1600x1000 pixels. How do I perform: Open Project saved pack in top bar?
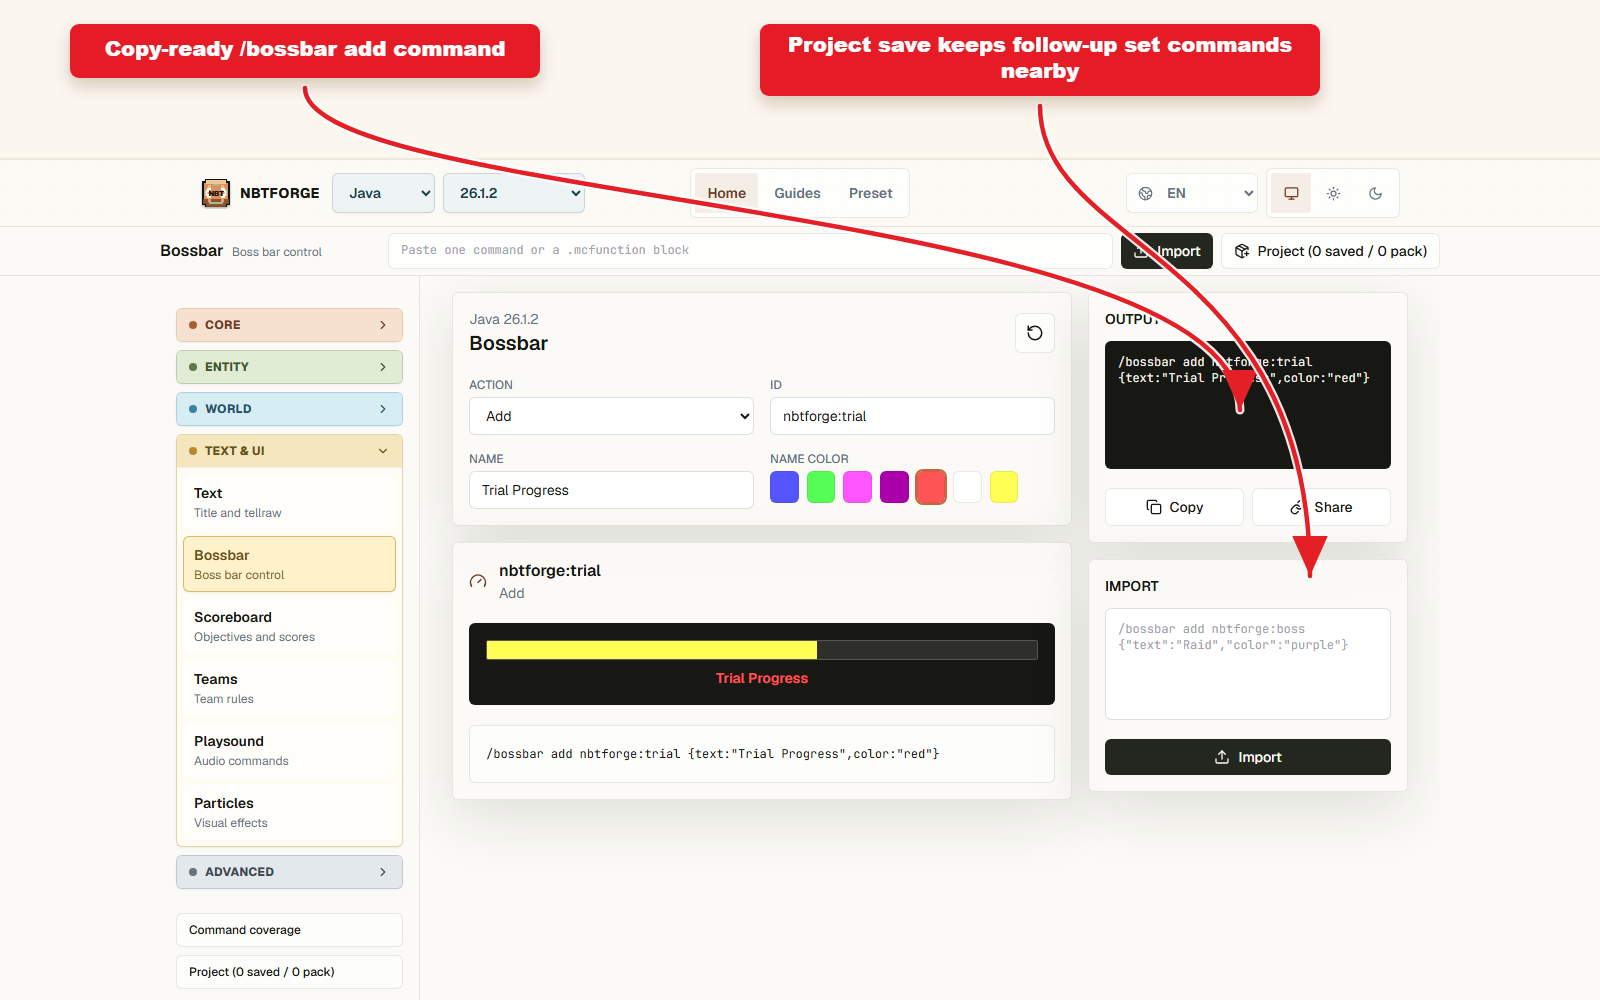[x=1330, y=251]
